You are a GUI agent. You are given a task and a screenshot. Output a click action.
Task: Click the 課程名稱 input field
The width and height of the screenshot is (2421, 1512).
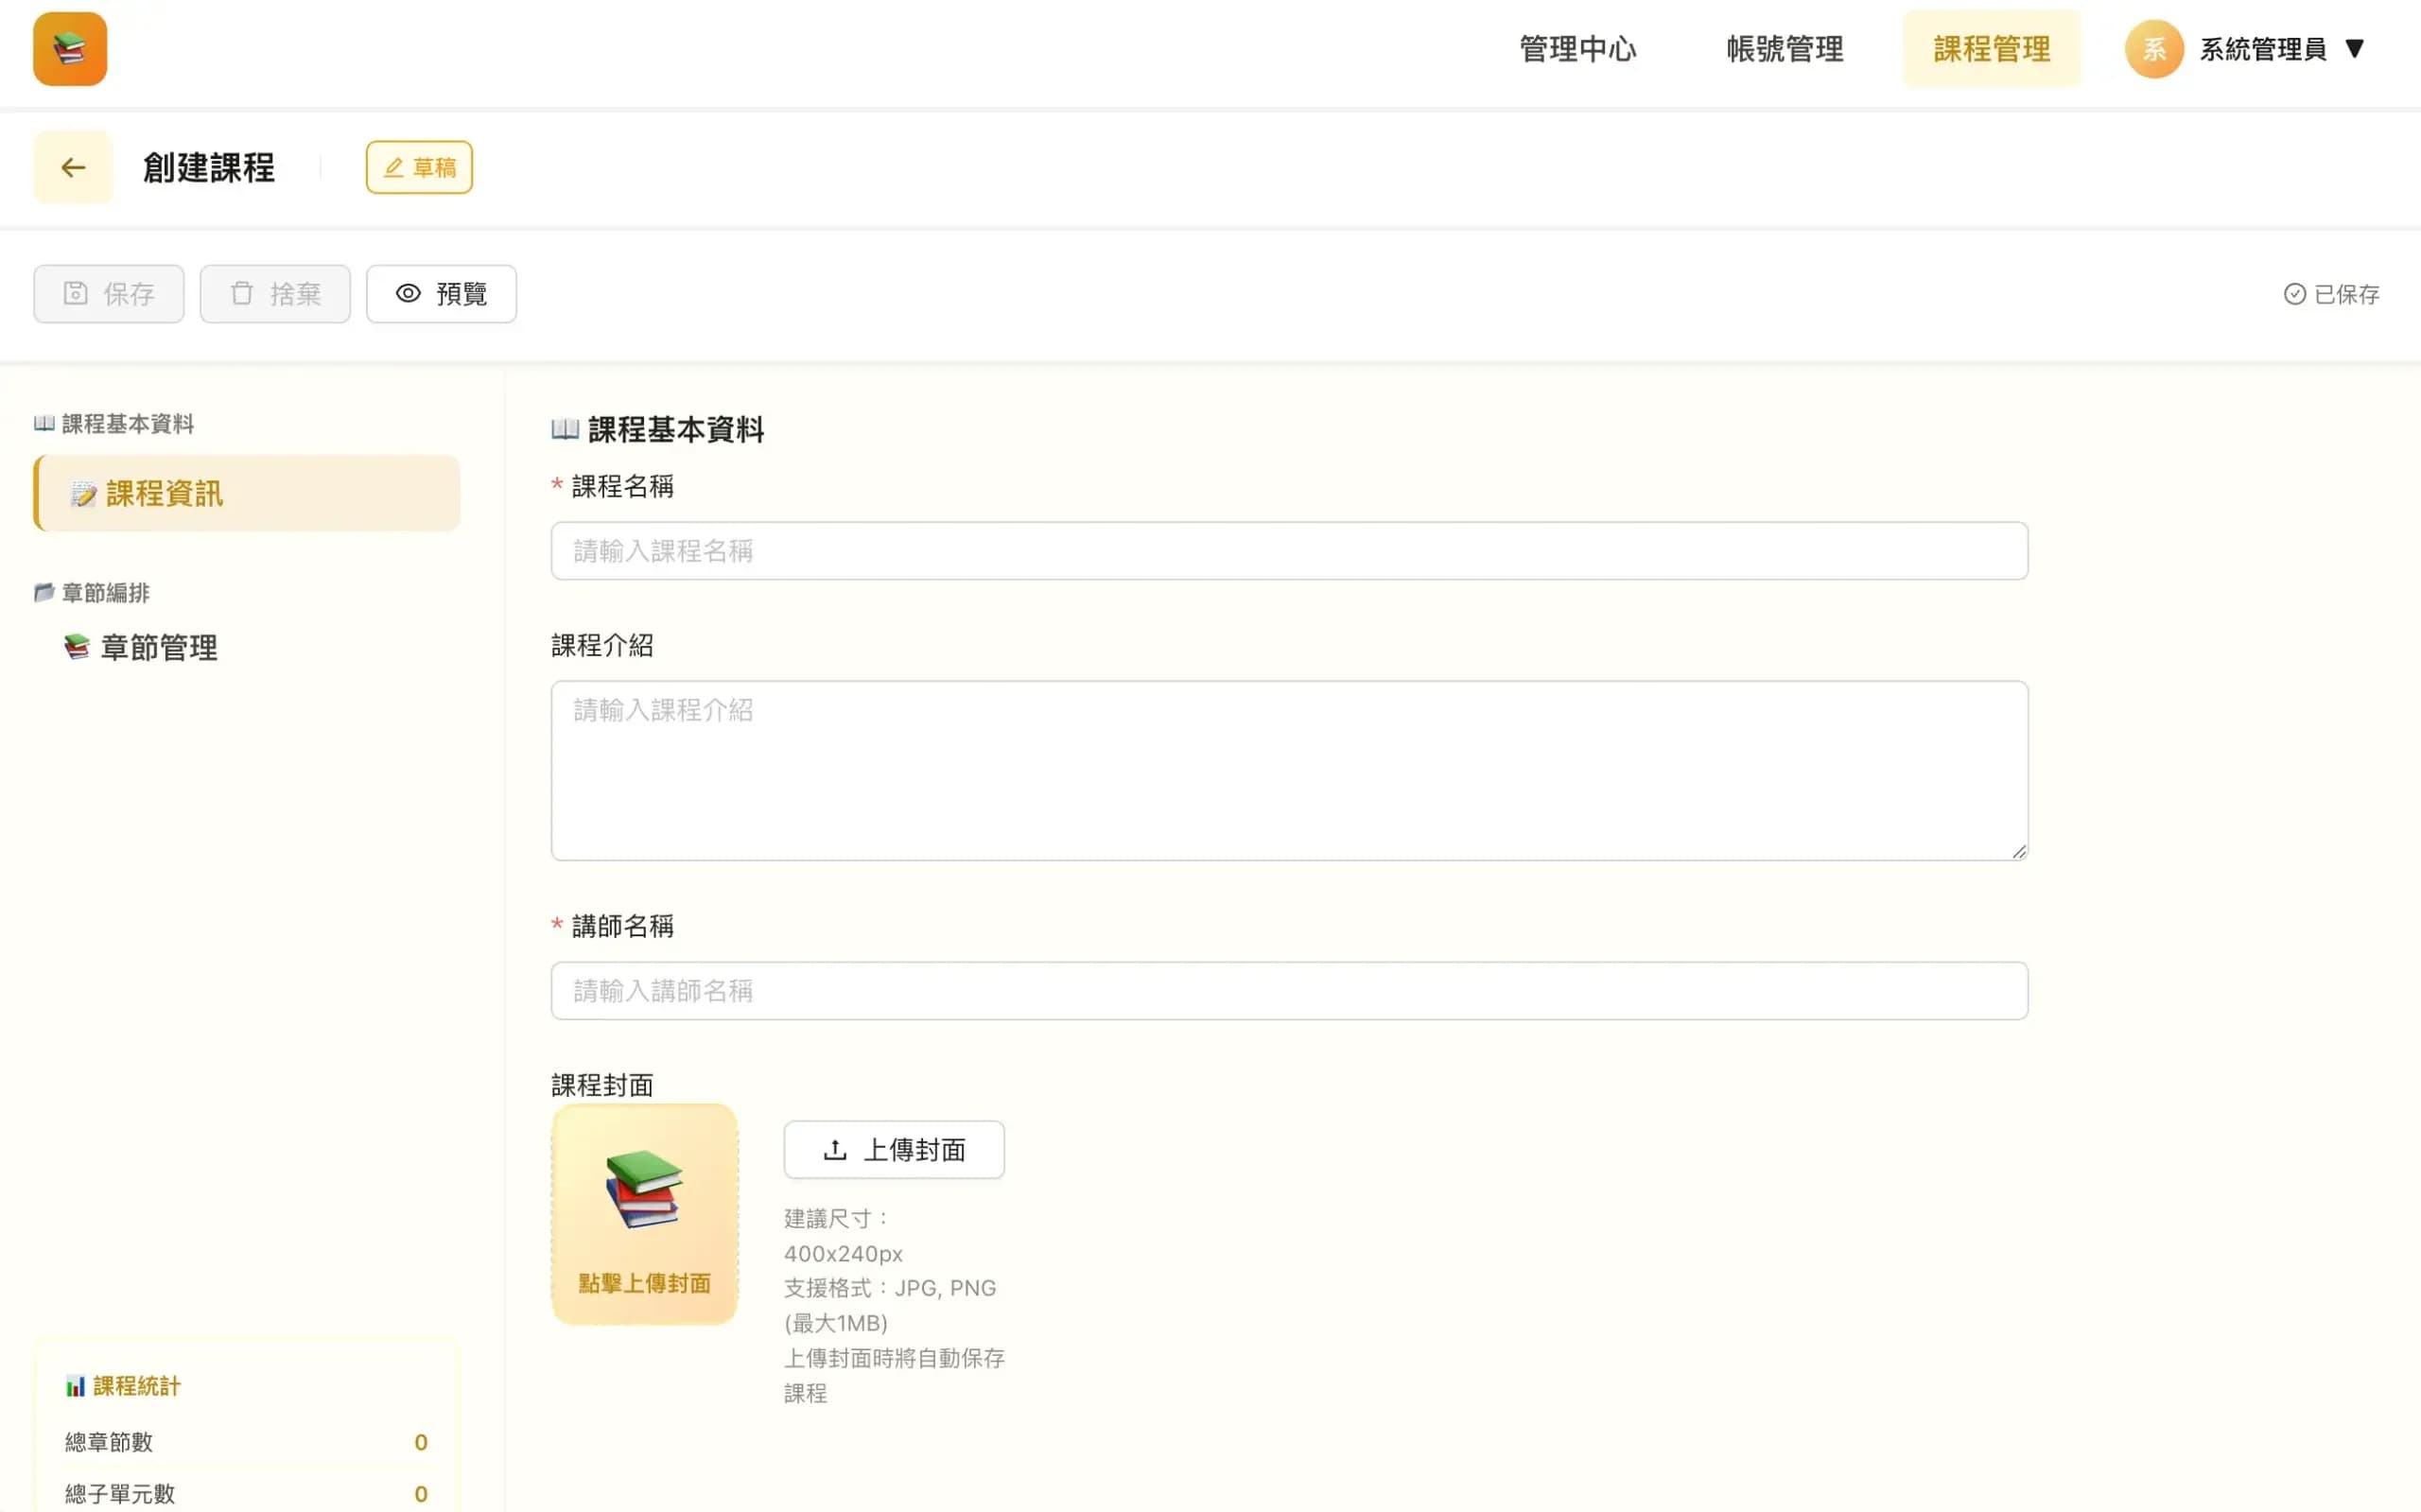[x=1289, y=551]
